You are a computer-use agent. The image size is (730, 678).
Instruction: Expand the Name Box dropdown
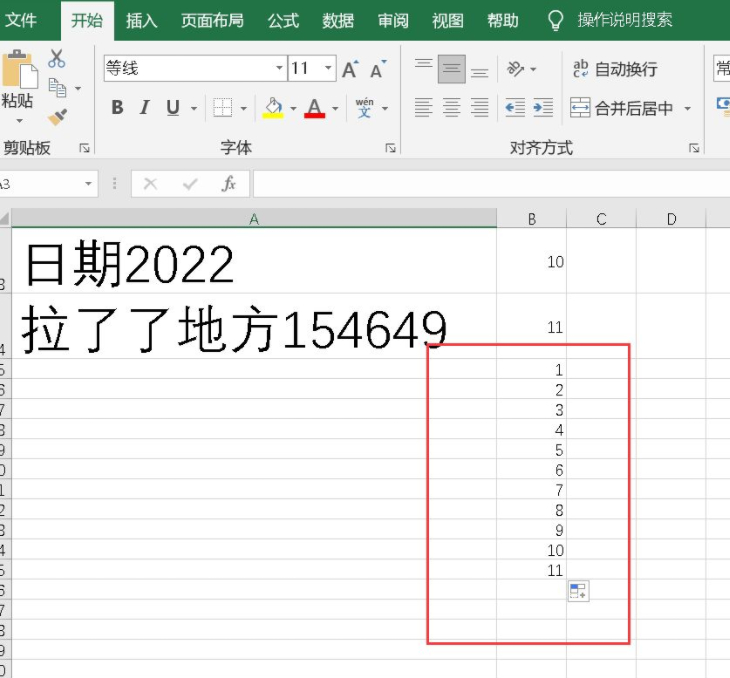(88, 184)
